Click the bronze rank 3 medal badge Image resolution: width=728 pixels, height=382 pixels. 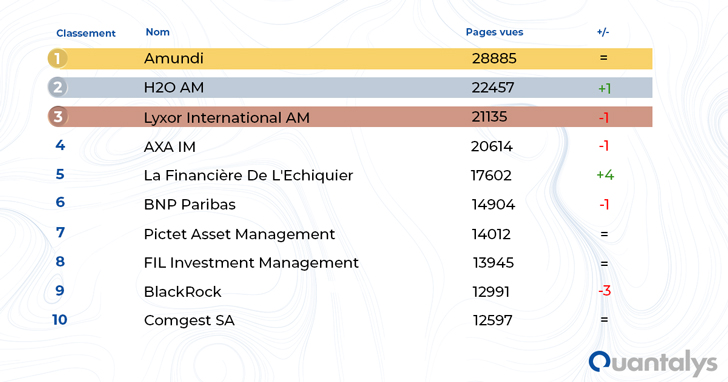coord(58,117)
